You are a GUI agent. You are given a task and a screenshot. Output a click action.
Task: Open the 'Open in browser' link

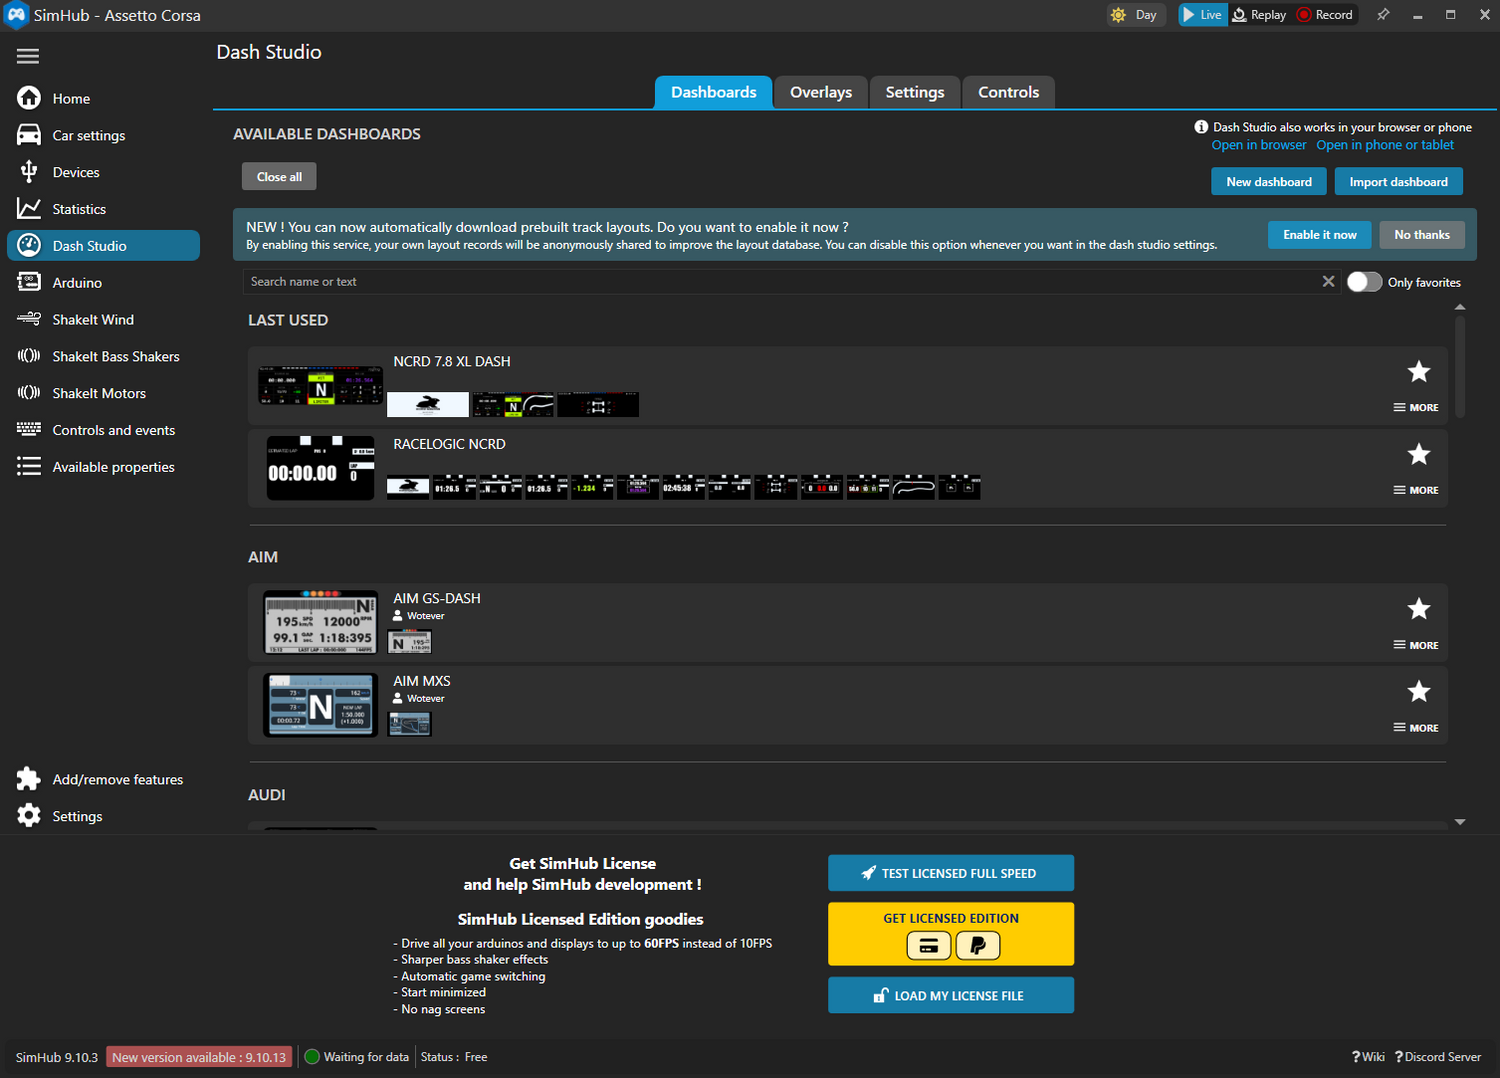pos(1258,145)
